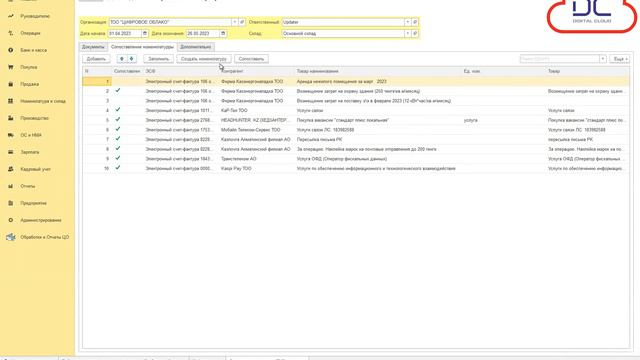This screenshot has height=360, width=640.
Task: Focus the table search input field
Action: pos(559,59)
